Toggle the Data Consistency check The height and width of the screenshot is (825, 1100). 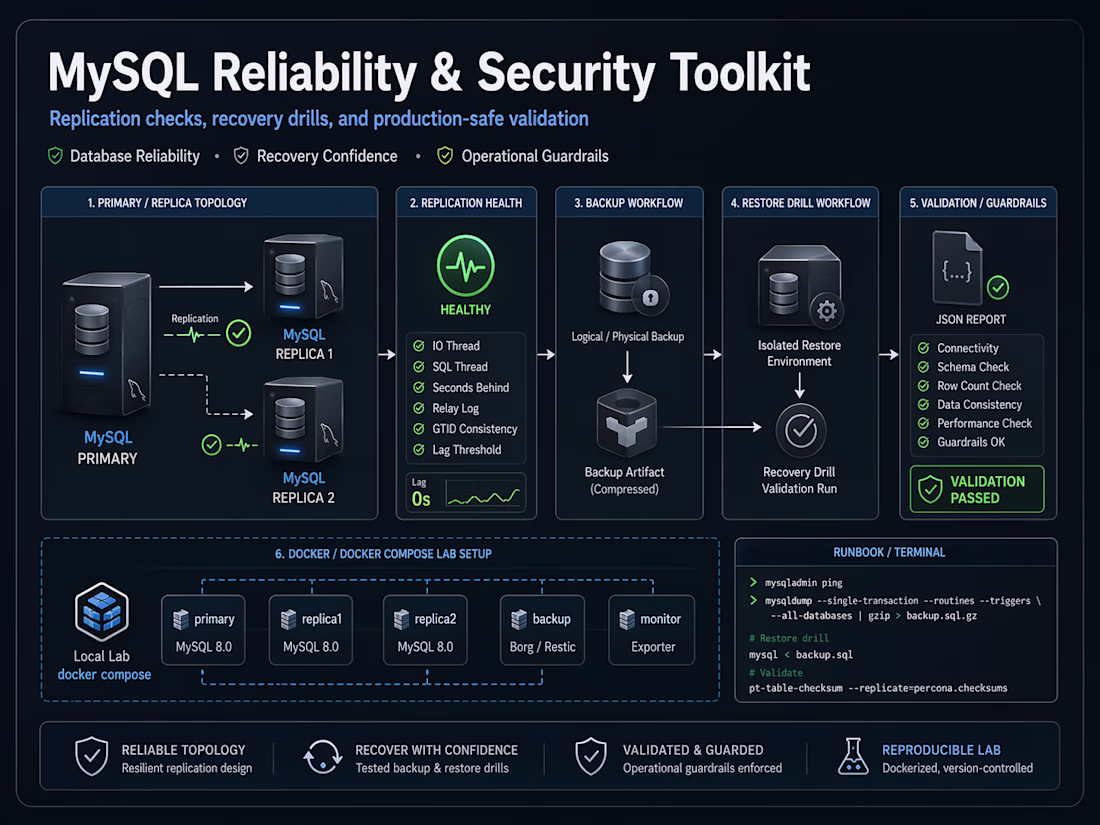point(923,405)
